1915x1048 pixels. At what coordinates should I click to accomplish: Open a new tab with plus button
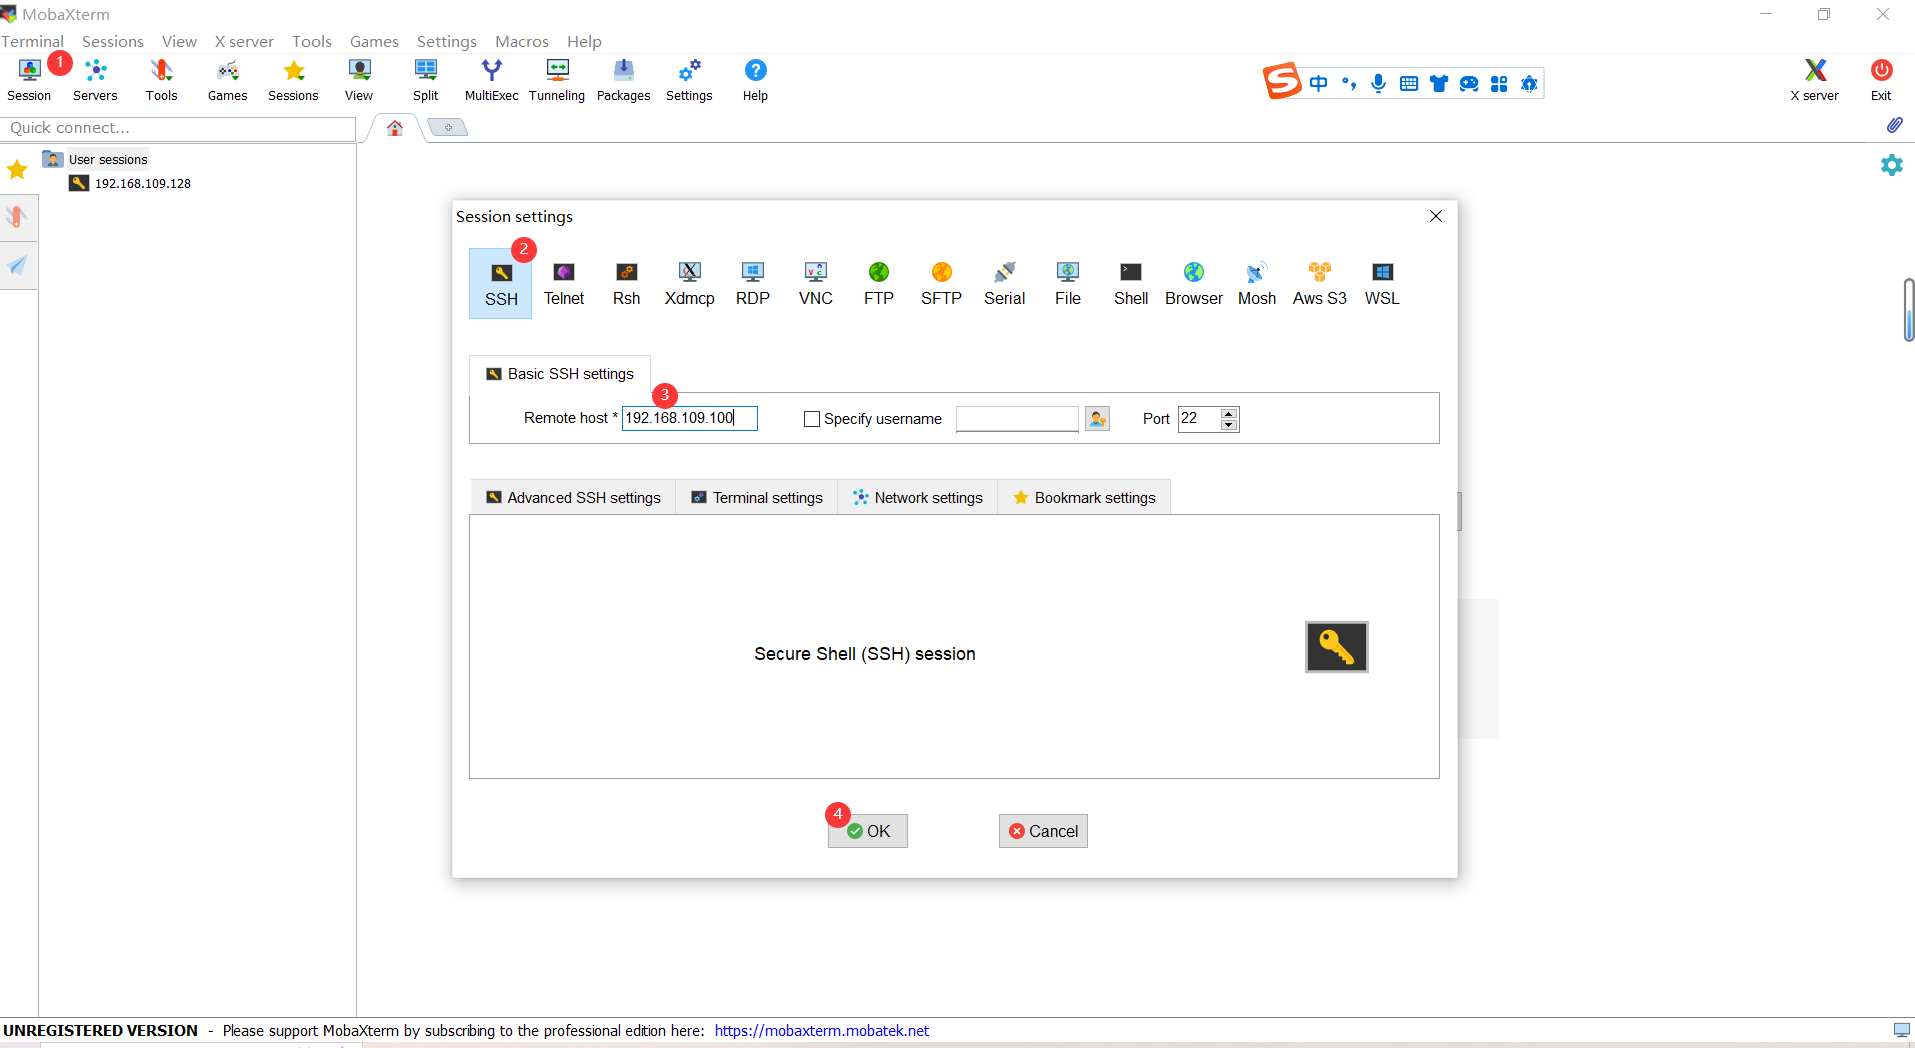point(448,127)
